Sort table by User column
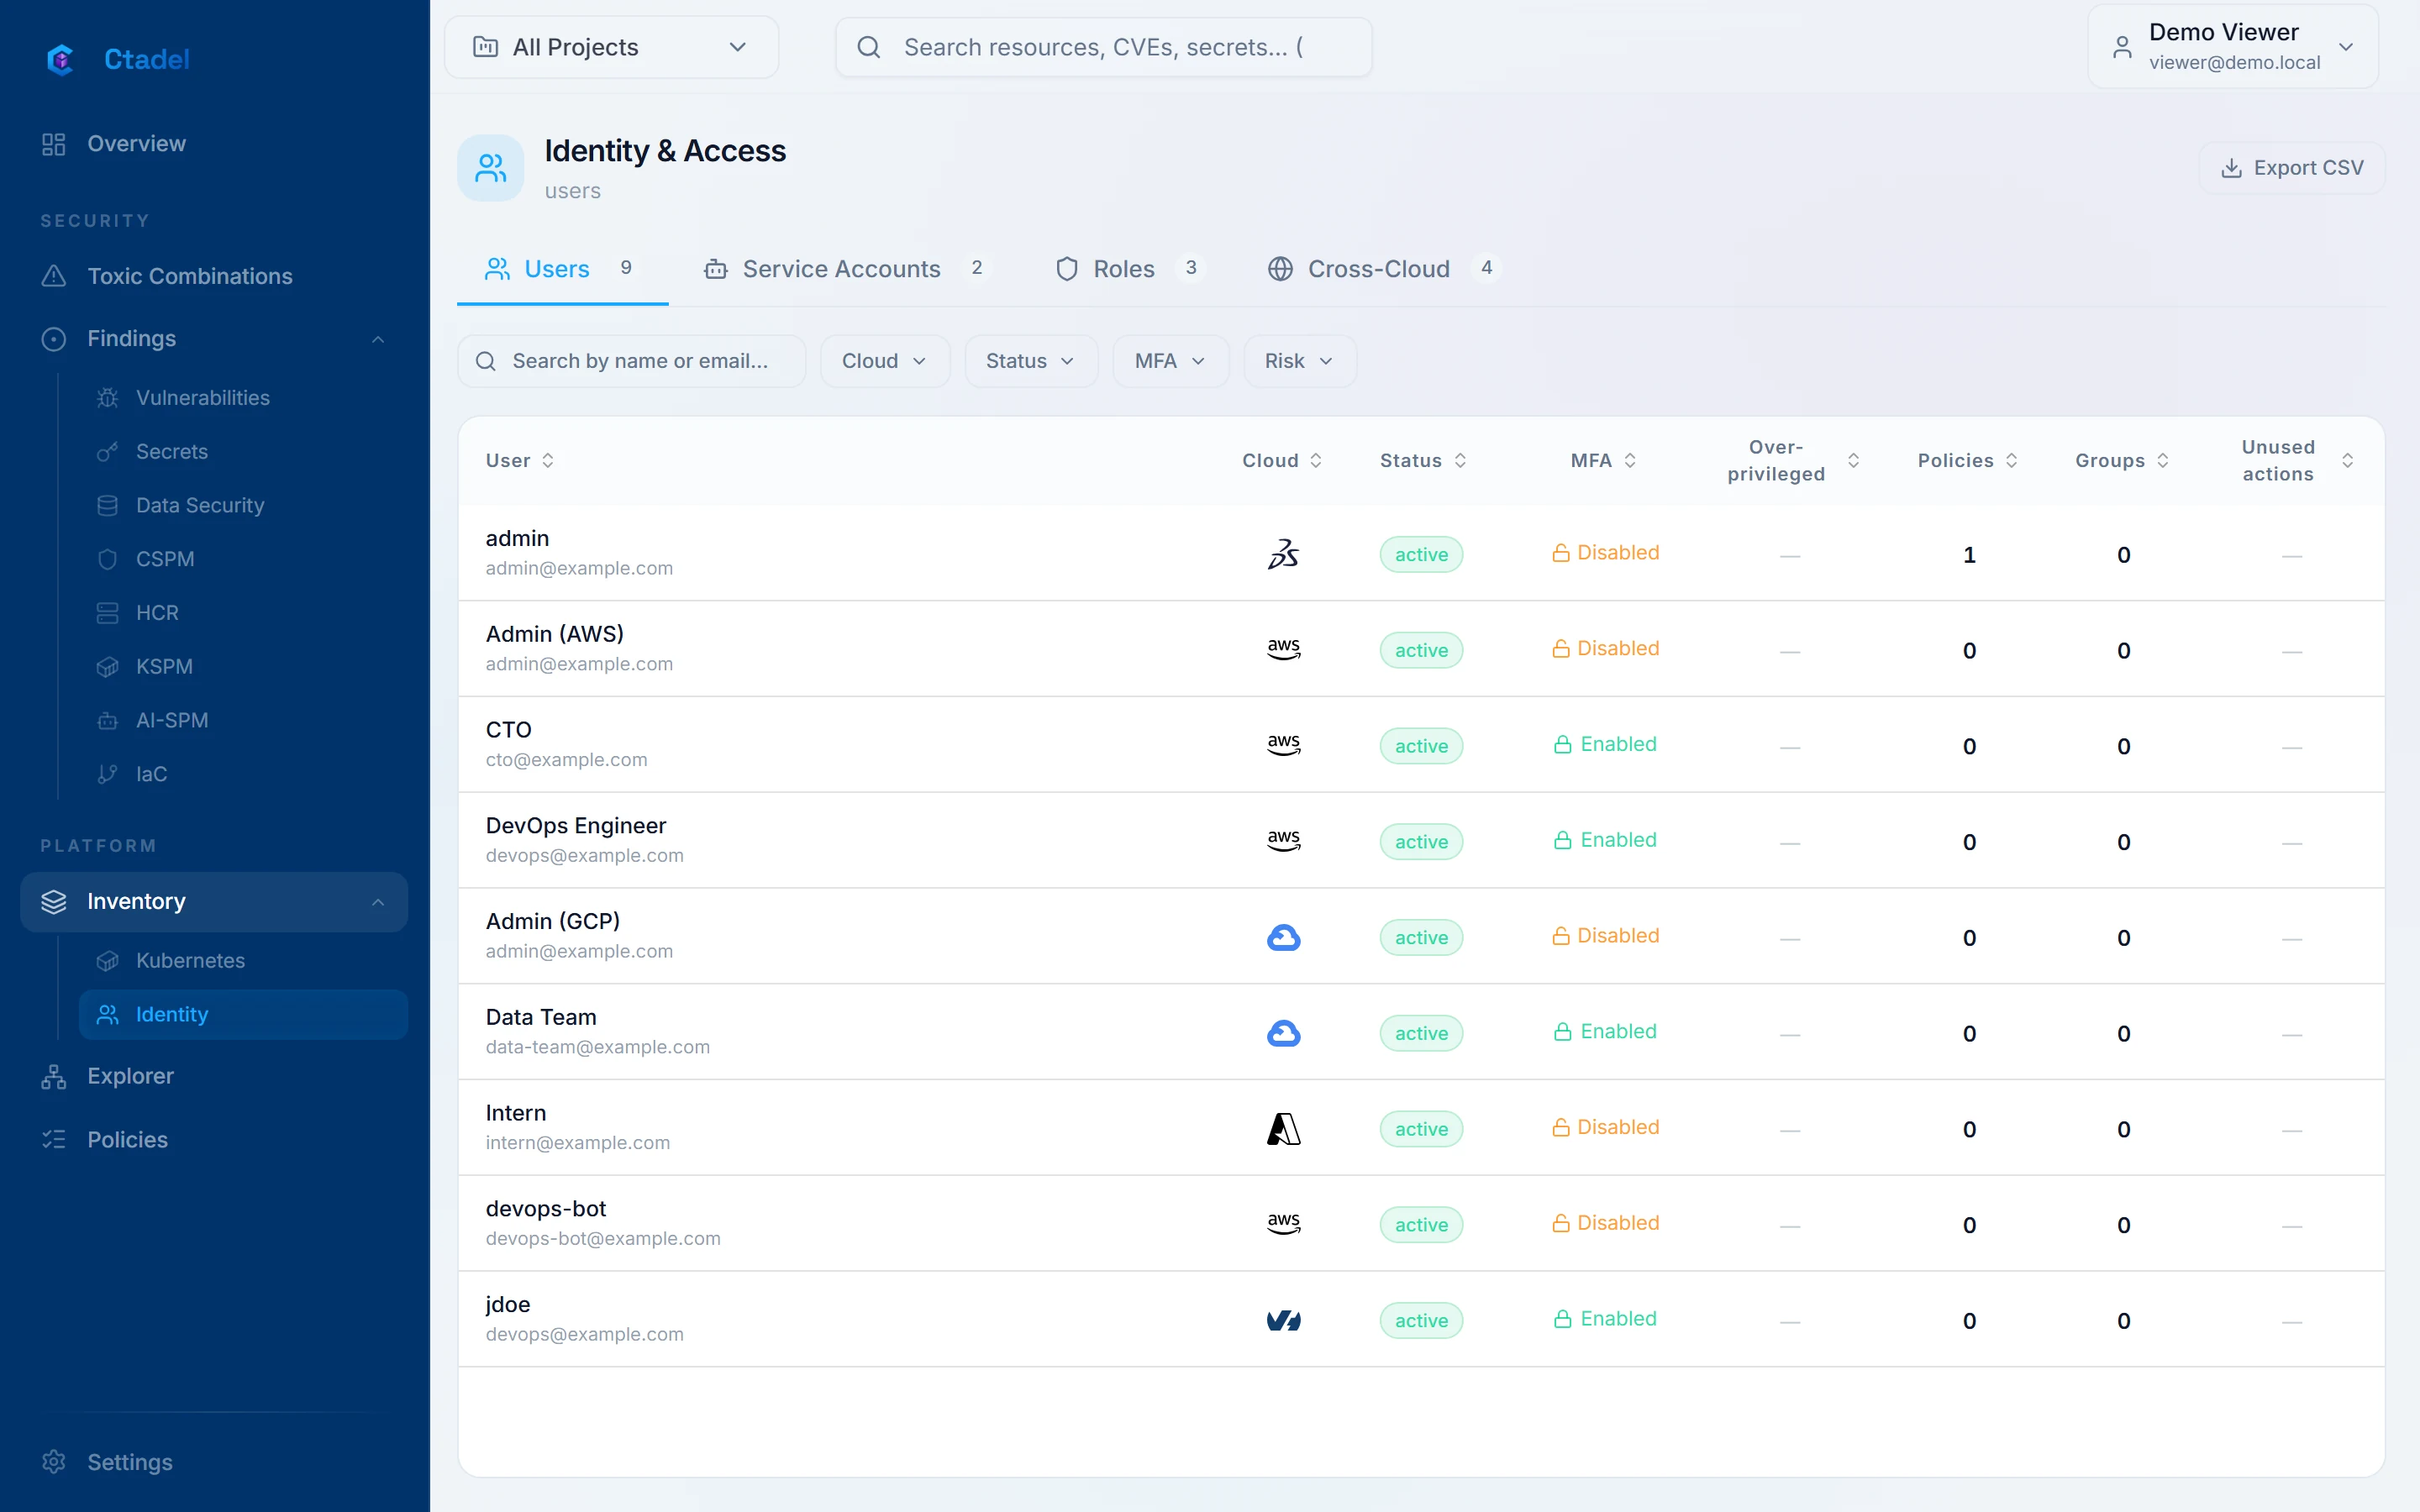This screenshot has height=1512, width=2420. click(x=520, y=461)
